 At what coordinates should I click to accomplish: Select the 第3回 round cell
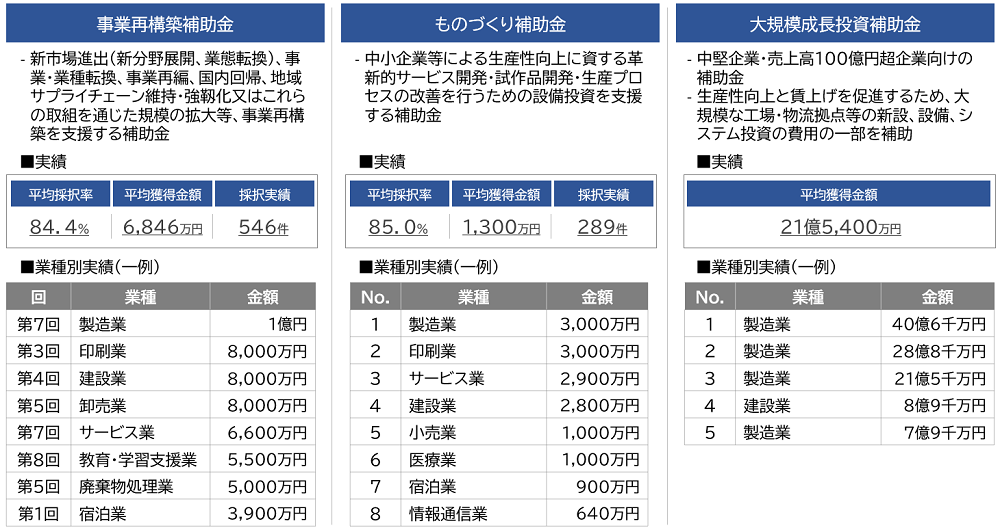tap(38, 351)
